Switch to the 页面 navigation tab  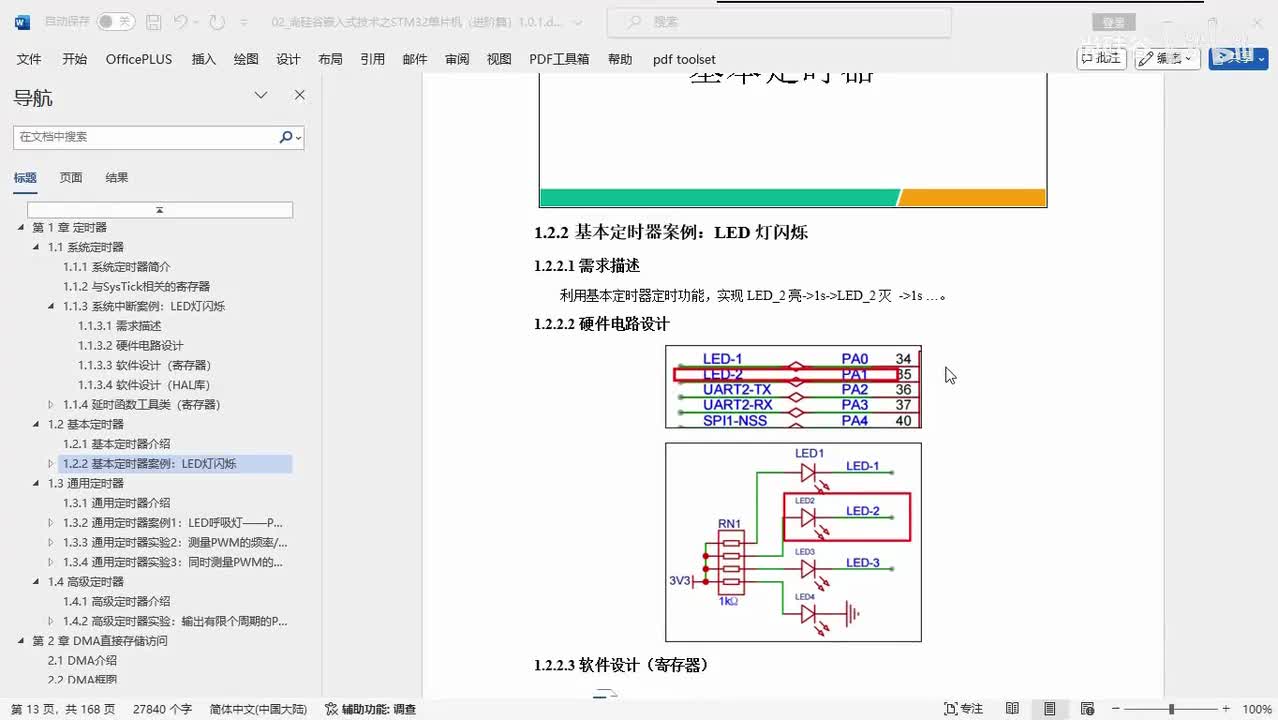71,178
